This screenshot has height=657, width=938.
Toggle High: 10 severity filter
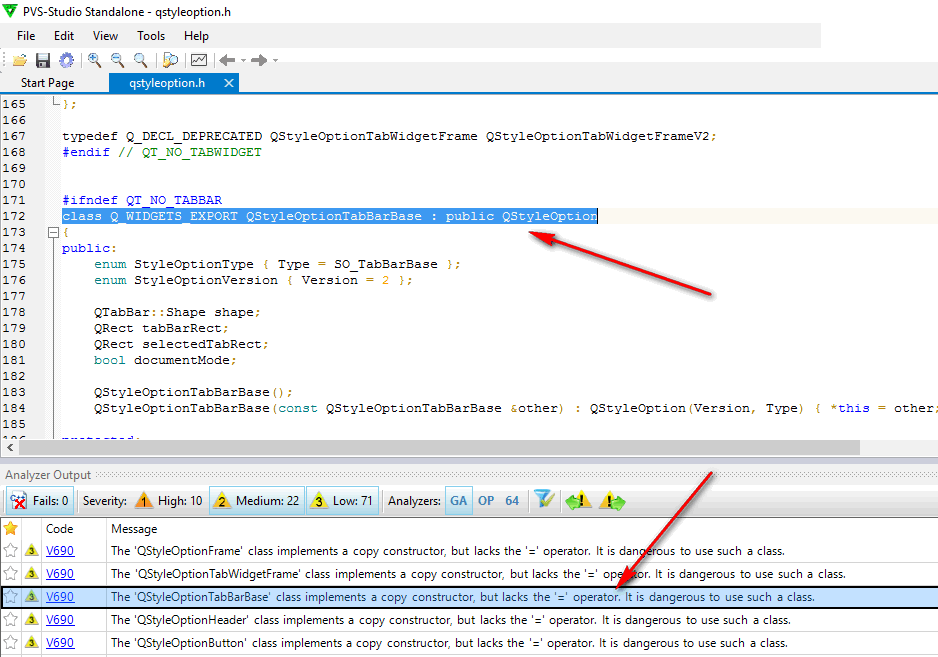(x=169, y=501)
